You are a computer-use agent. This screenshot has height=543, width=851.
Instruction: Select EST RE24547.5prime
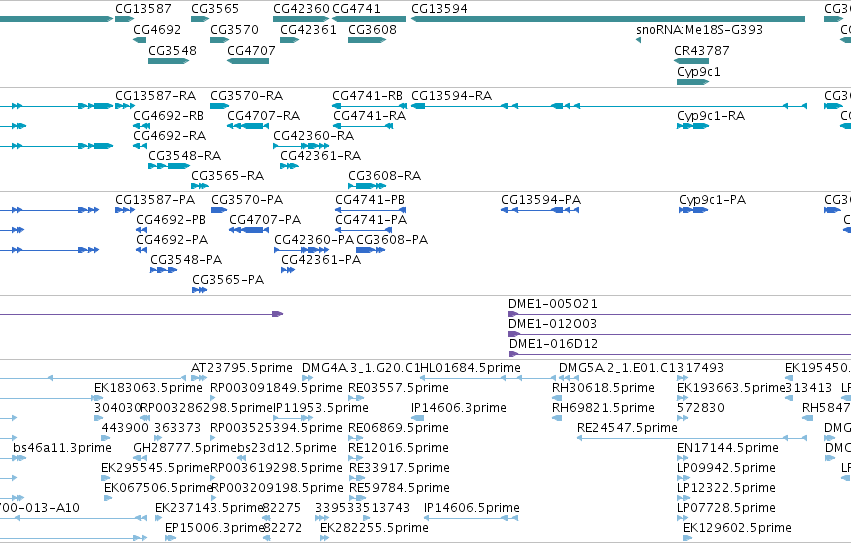[692, 439]
